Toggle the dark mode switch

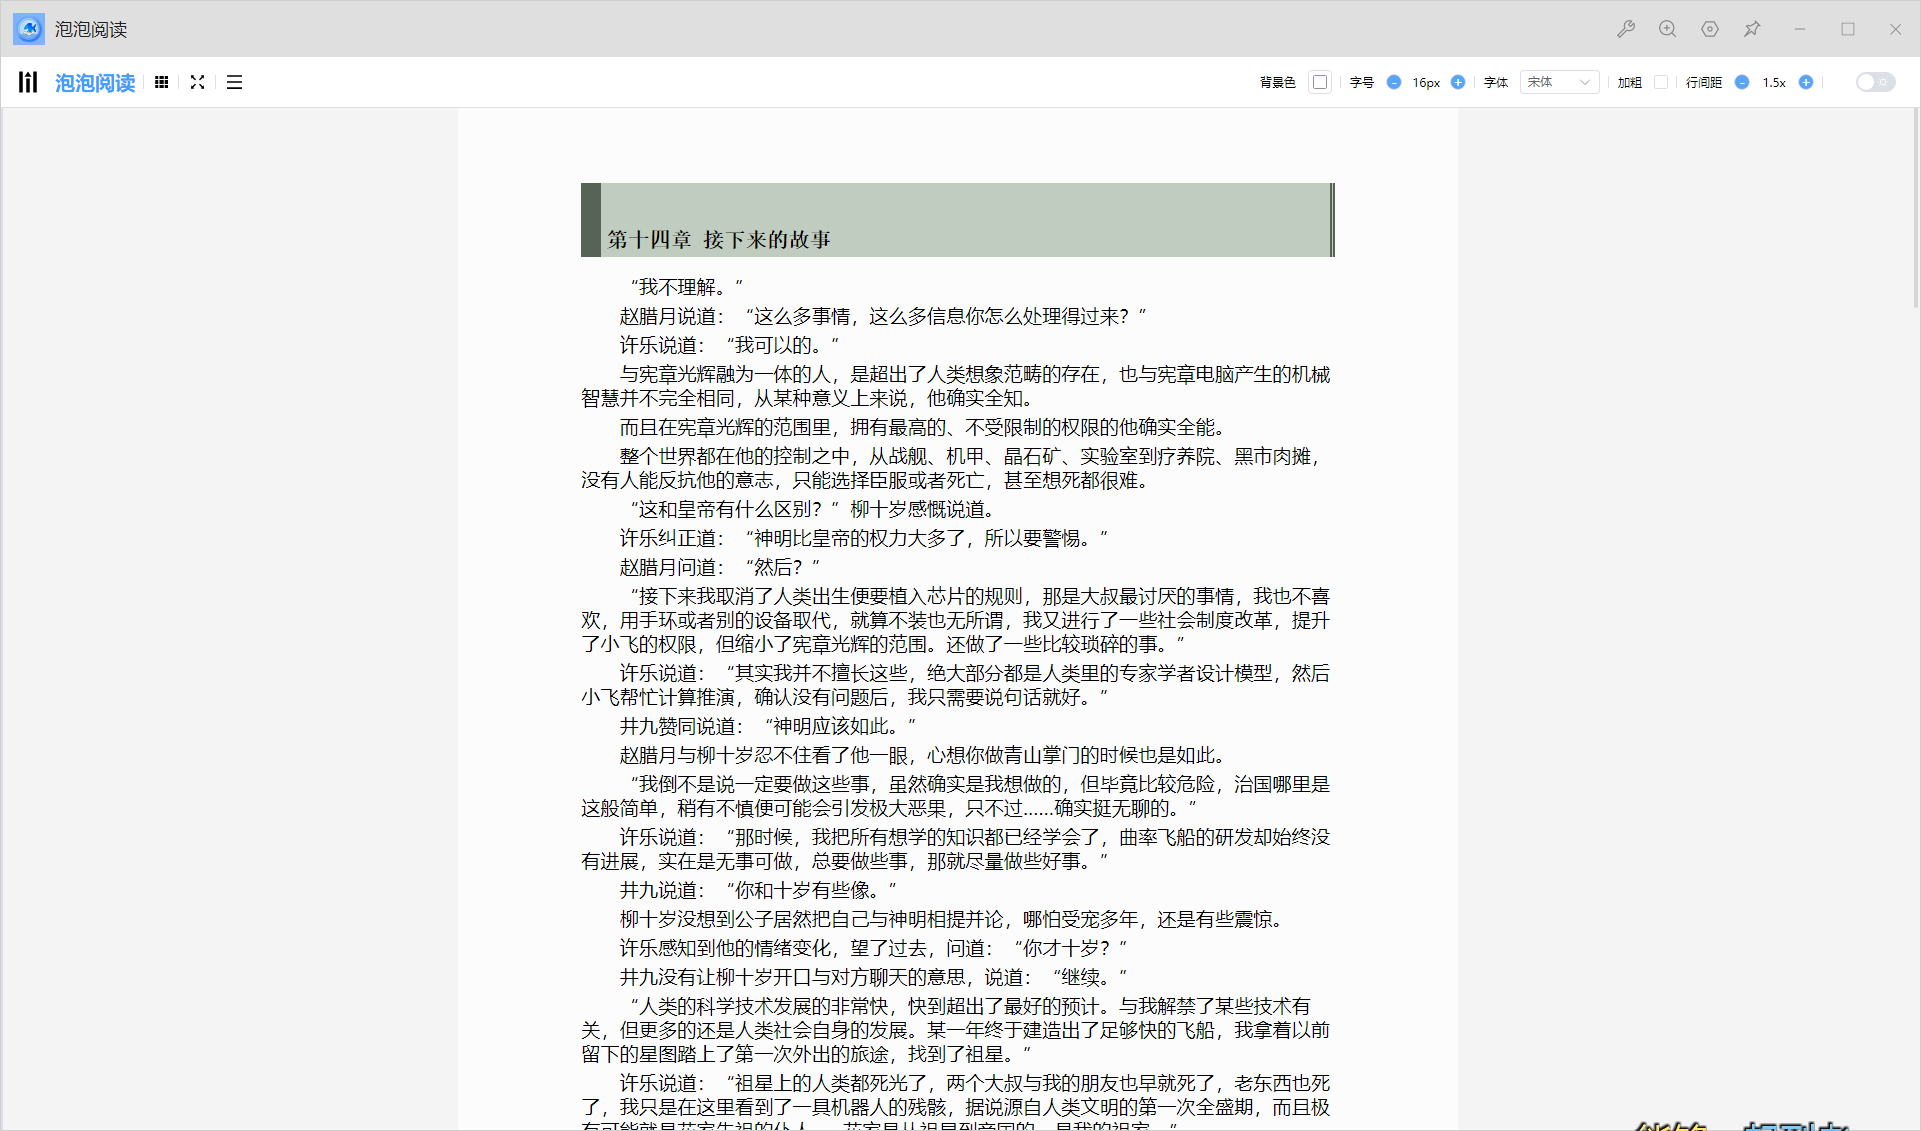pyautogui.click(x=1875, y=82)
